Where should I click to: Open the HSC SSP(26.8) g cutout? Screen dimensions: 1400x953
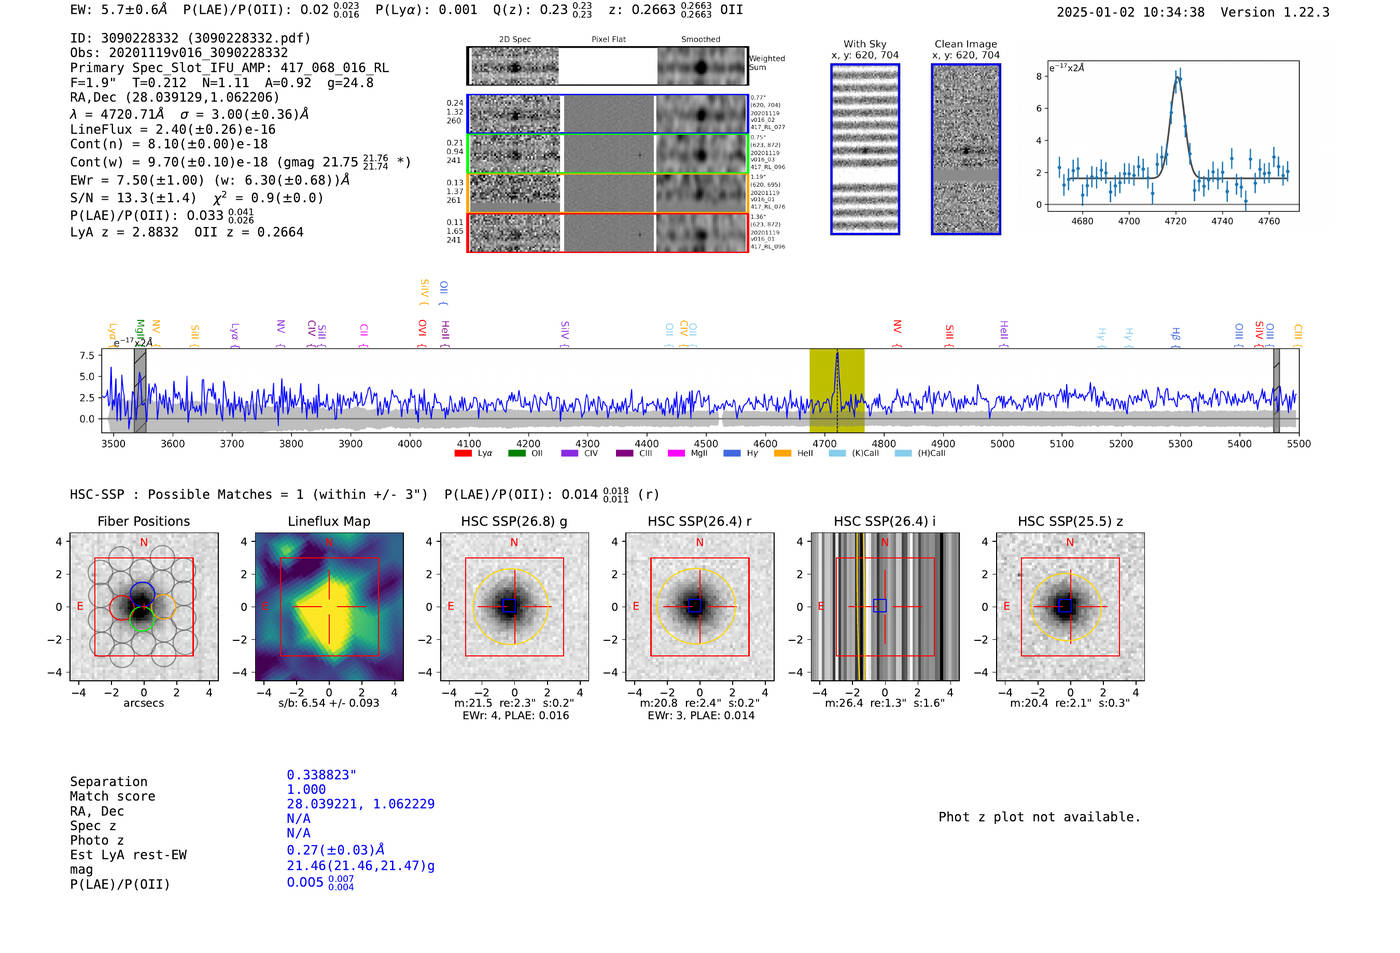pyautogui.click(x=514, y=607)
